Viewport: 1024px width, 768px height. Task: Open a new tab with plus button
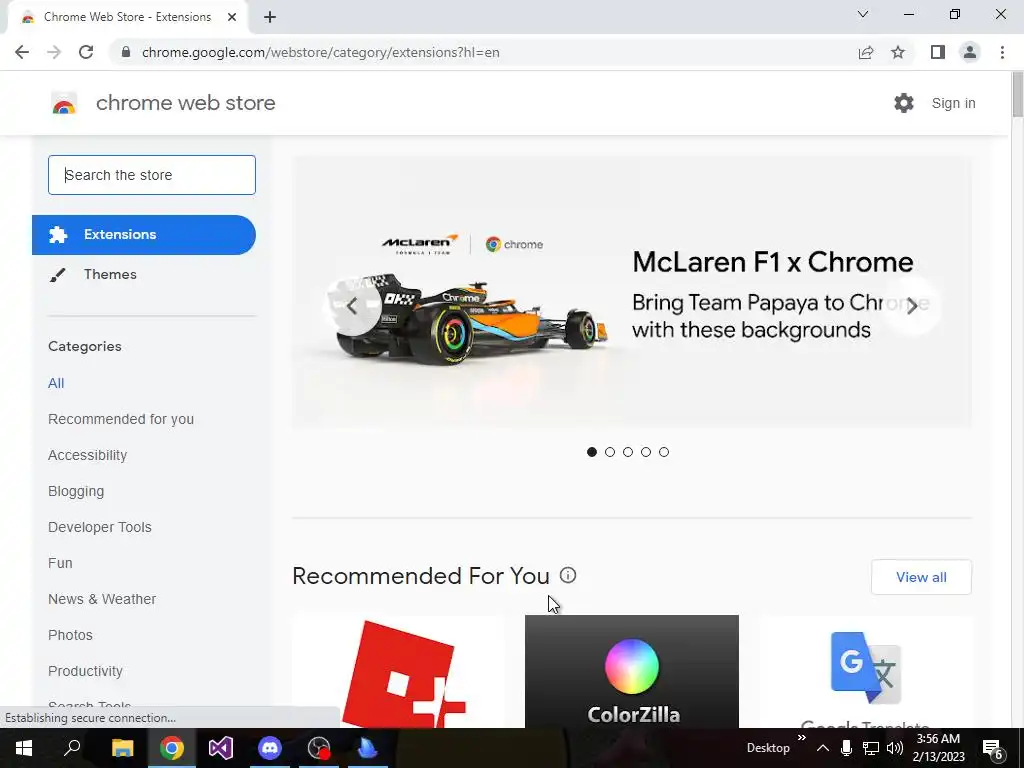[x=270, y=17]
